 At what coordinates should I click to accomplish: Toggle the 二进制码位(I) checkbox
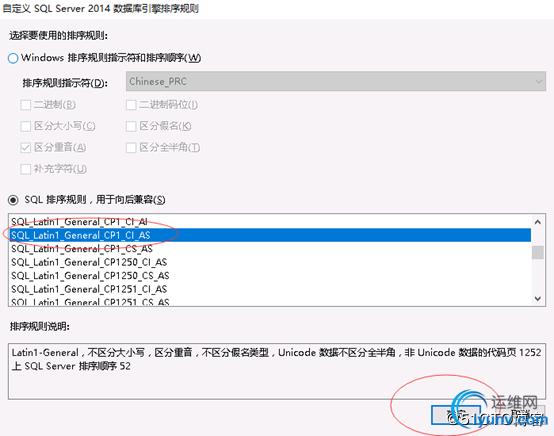[131, 105]
